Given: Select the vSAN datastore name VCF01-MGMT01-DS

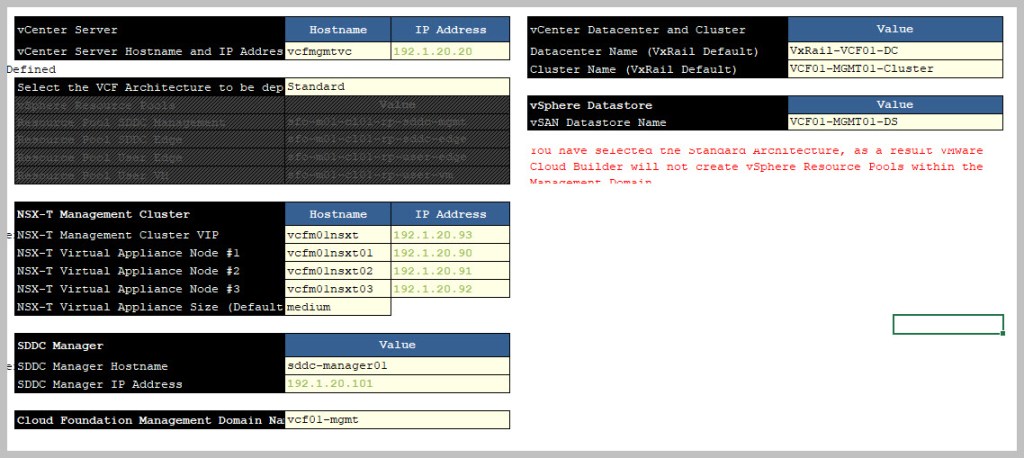Looking at the screenshot, I should point(895,122).
